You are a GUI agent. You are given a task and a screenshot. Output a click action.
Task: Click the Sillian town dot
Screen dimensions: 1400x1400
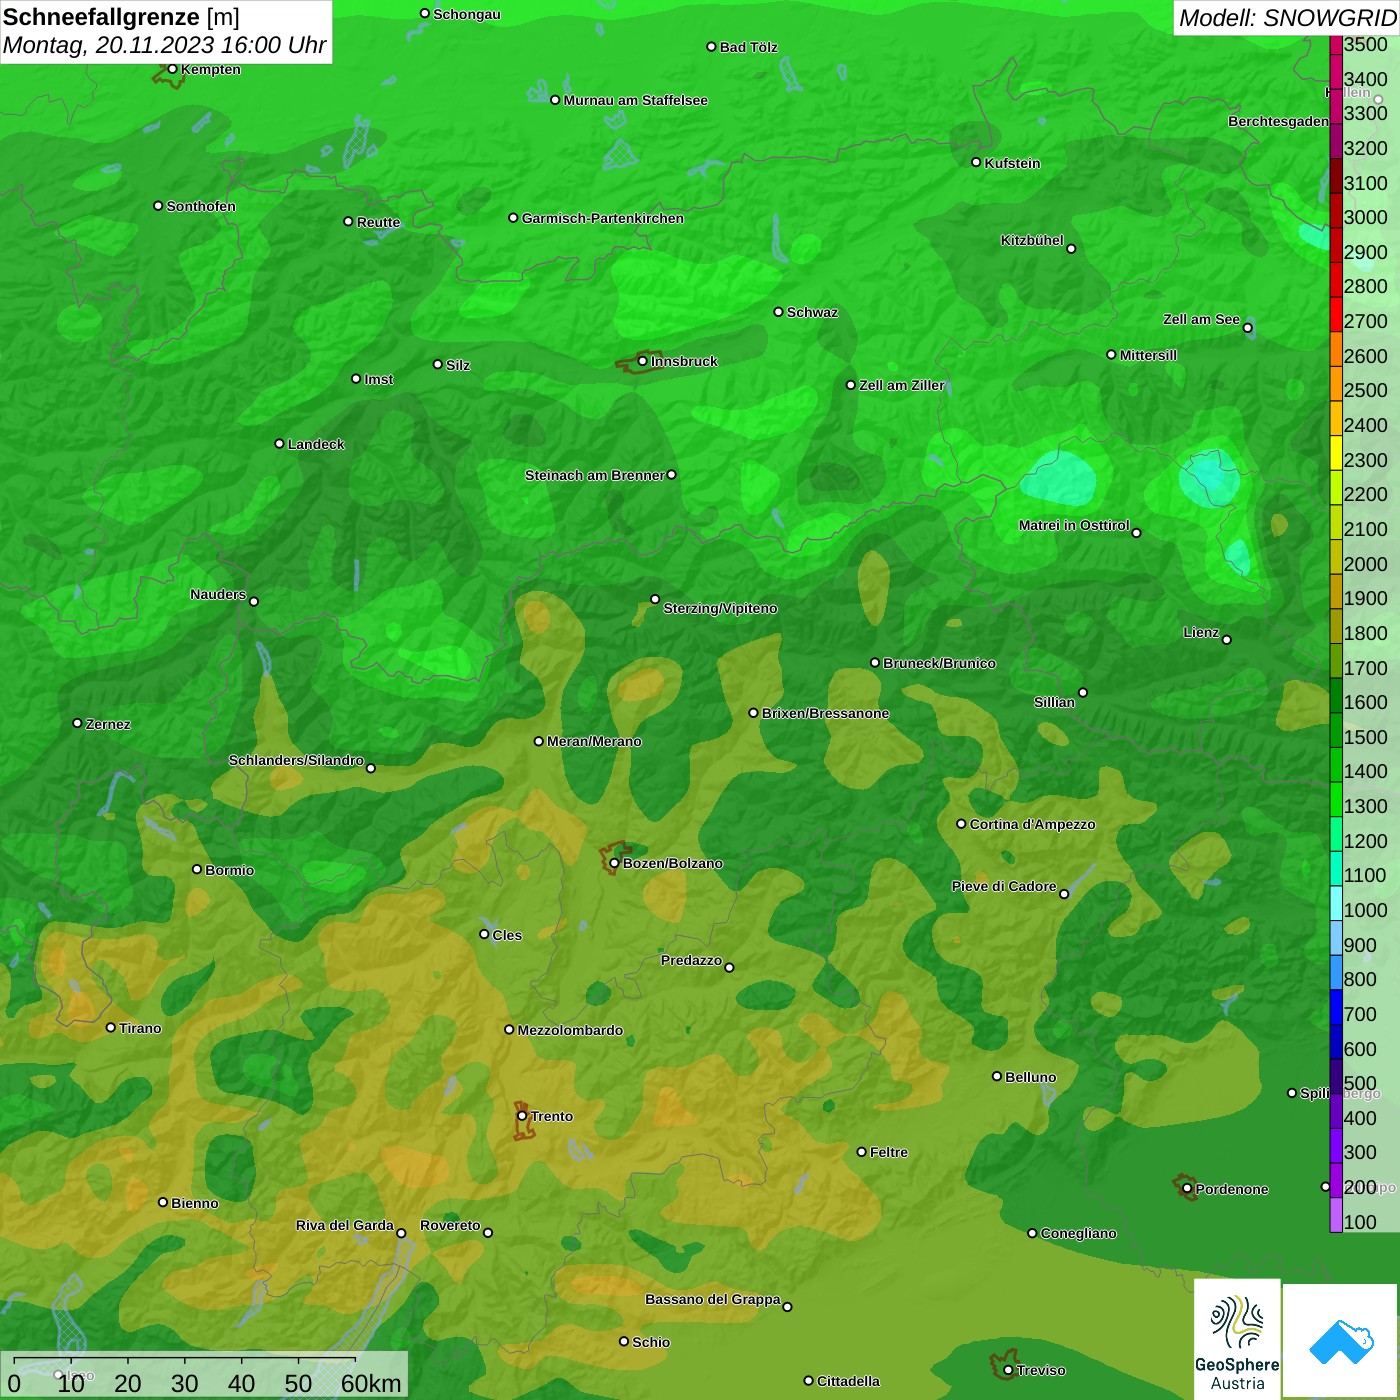[x=1083, y=692]
